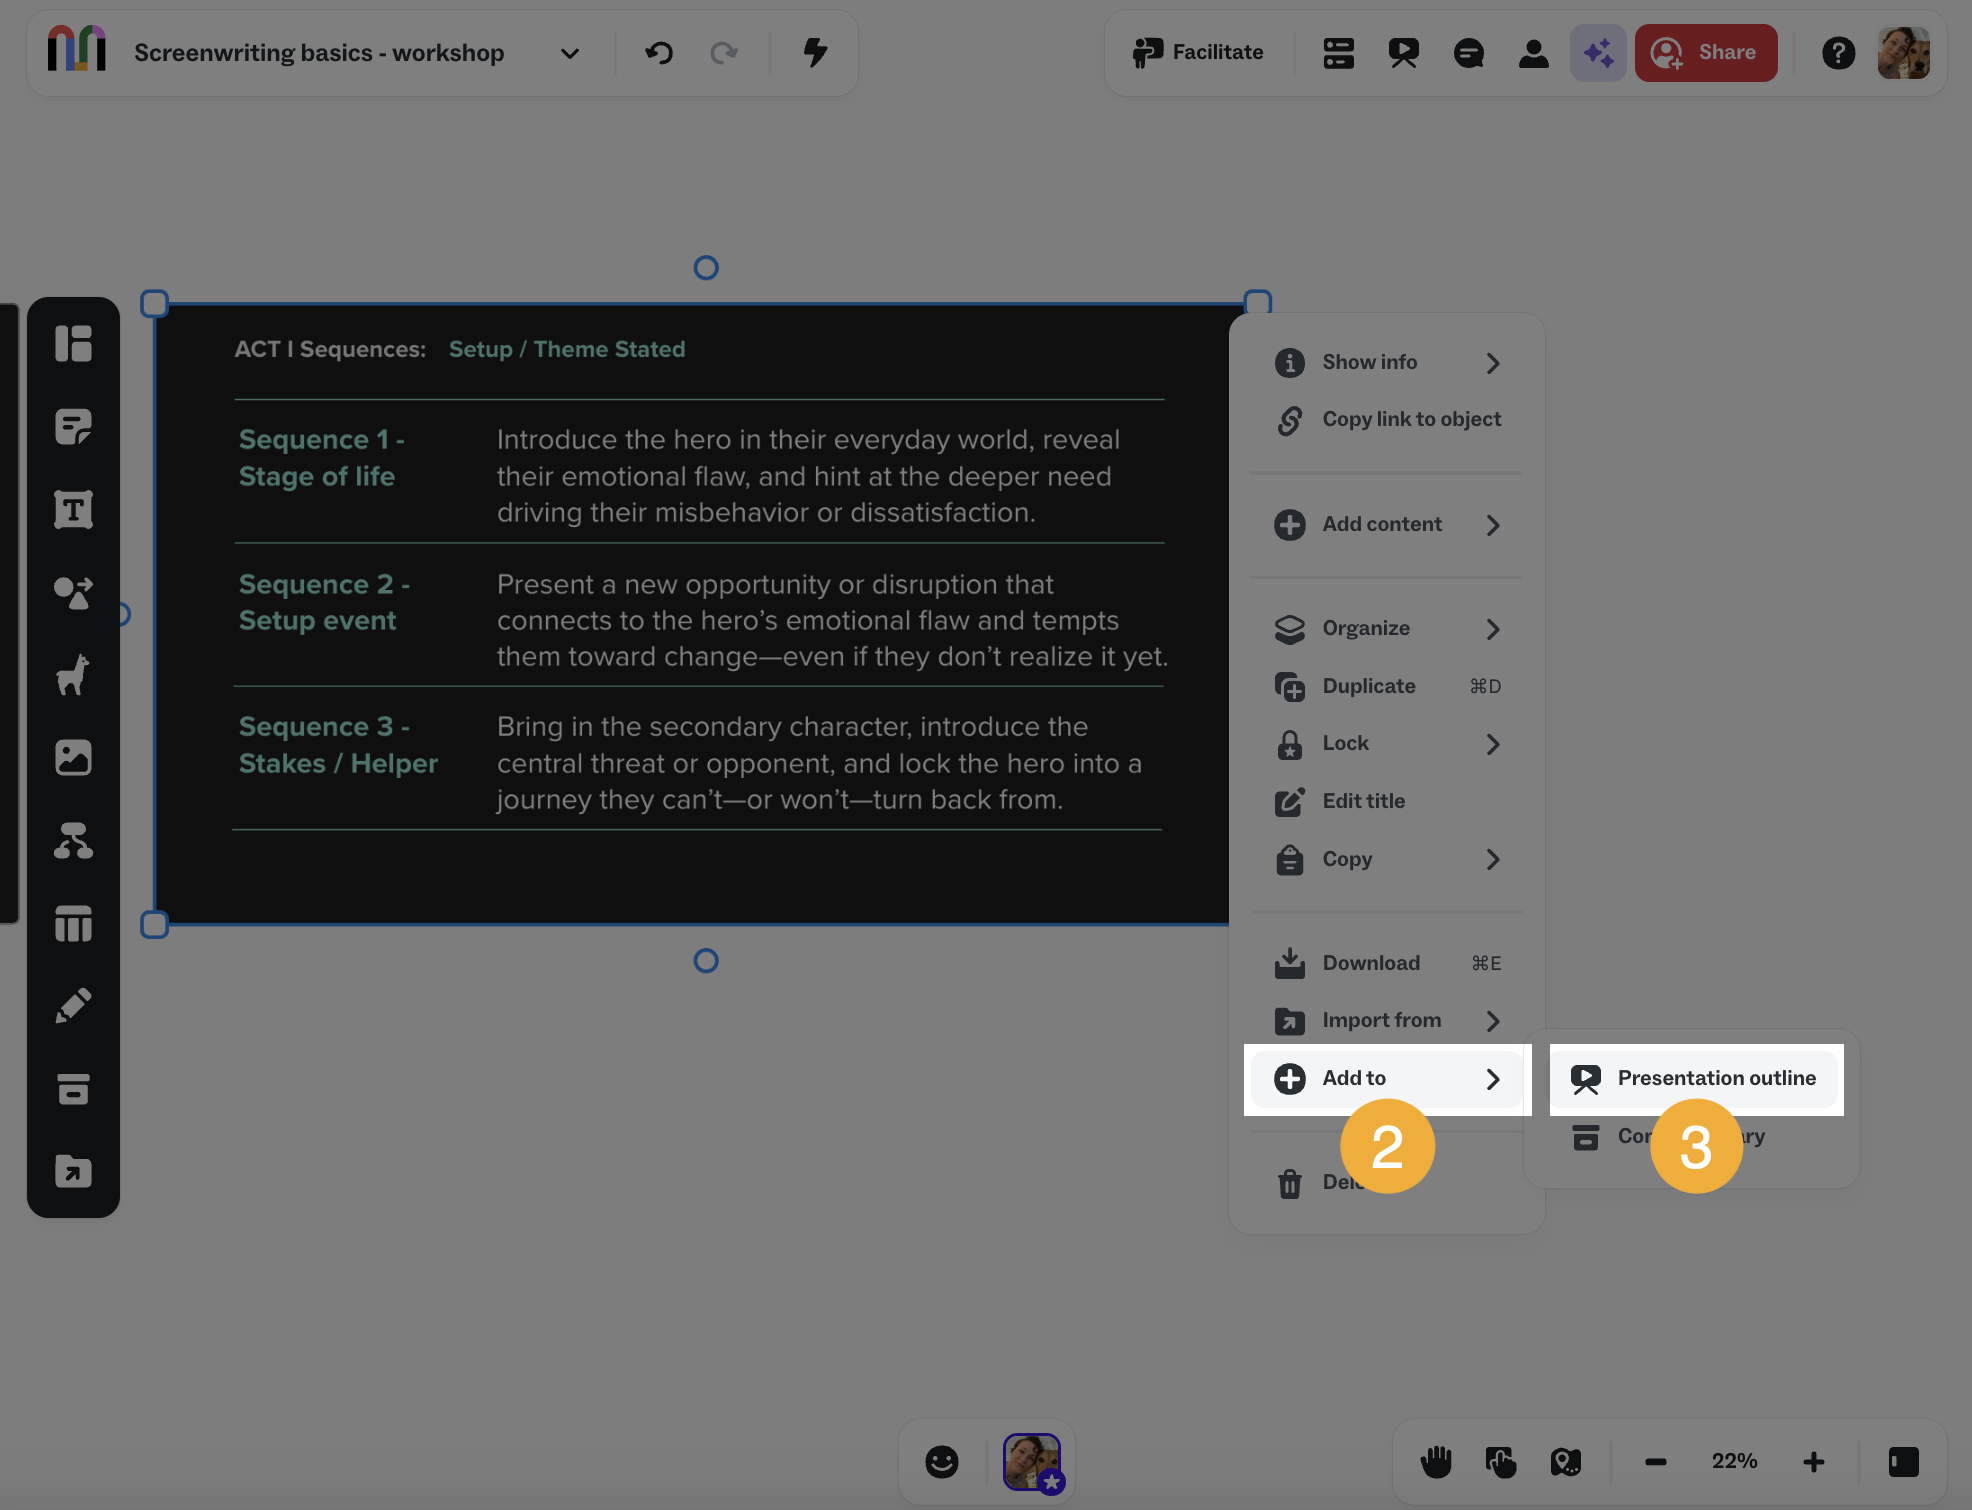
Task: Choose Copy link to object
Action: tap(1386, 420)
